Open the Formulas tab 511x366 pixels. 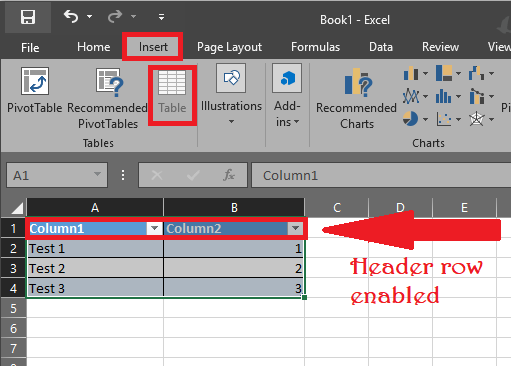(x=315, y=47)
